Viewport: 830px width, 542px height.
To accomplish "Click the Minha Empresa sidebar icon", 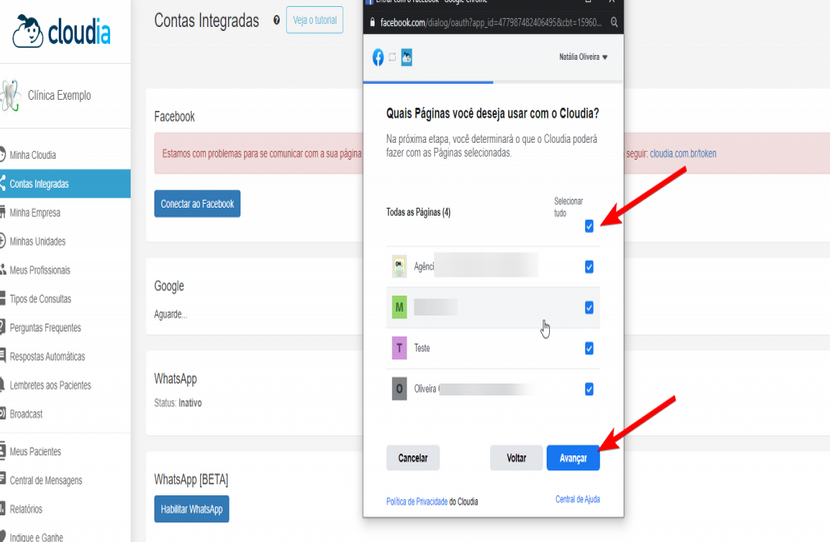I will 3,212.
